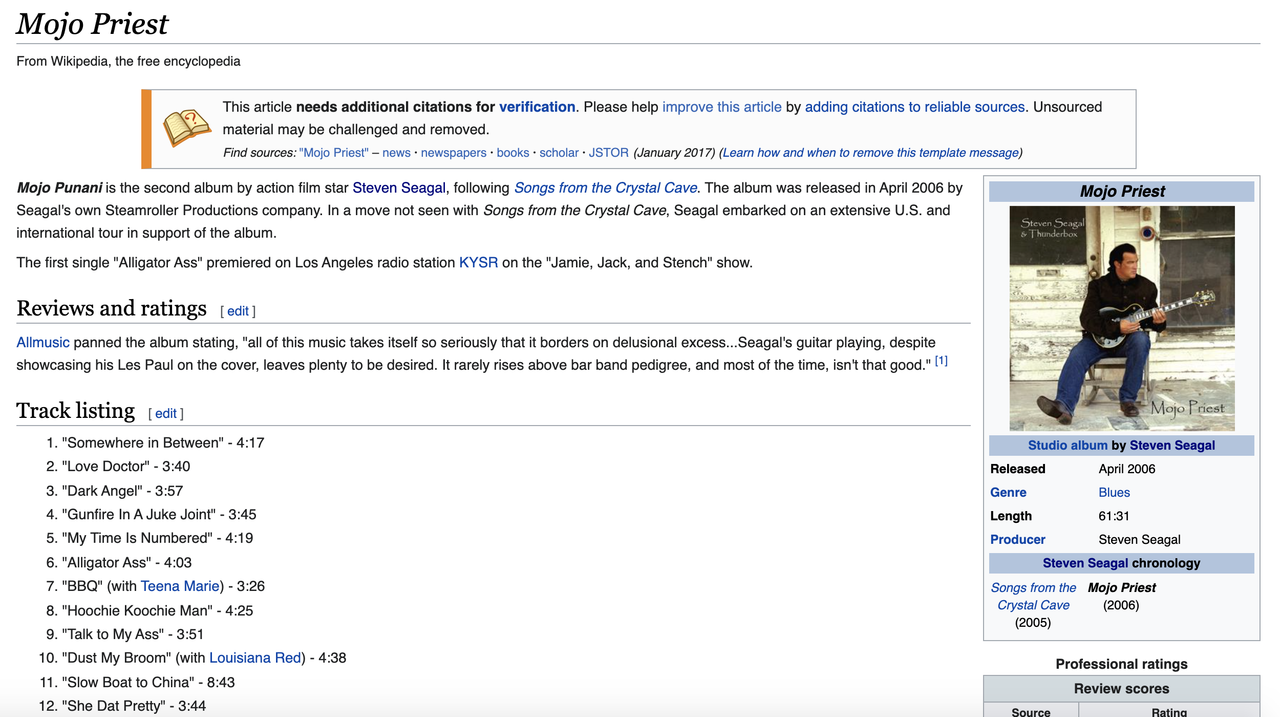1280x717 pixels.
Task: Open the "Mojo Priest" find sources link
Action: [x=334, y=153]
